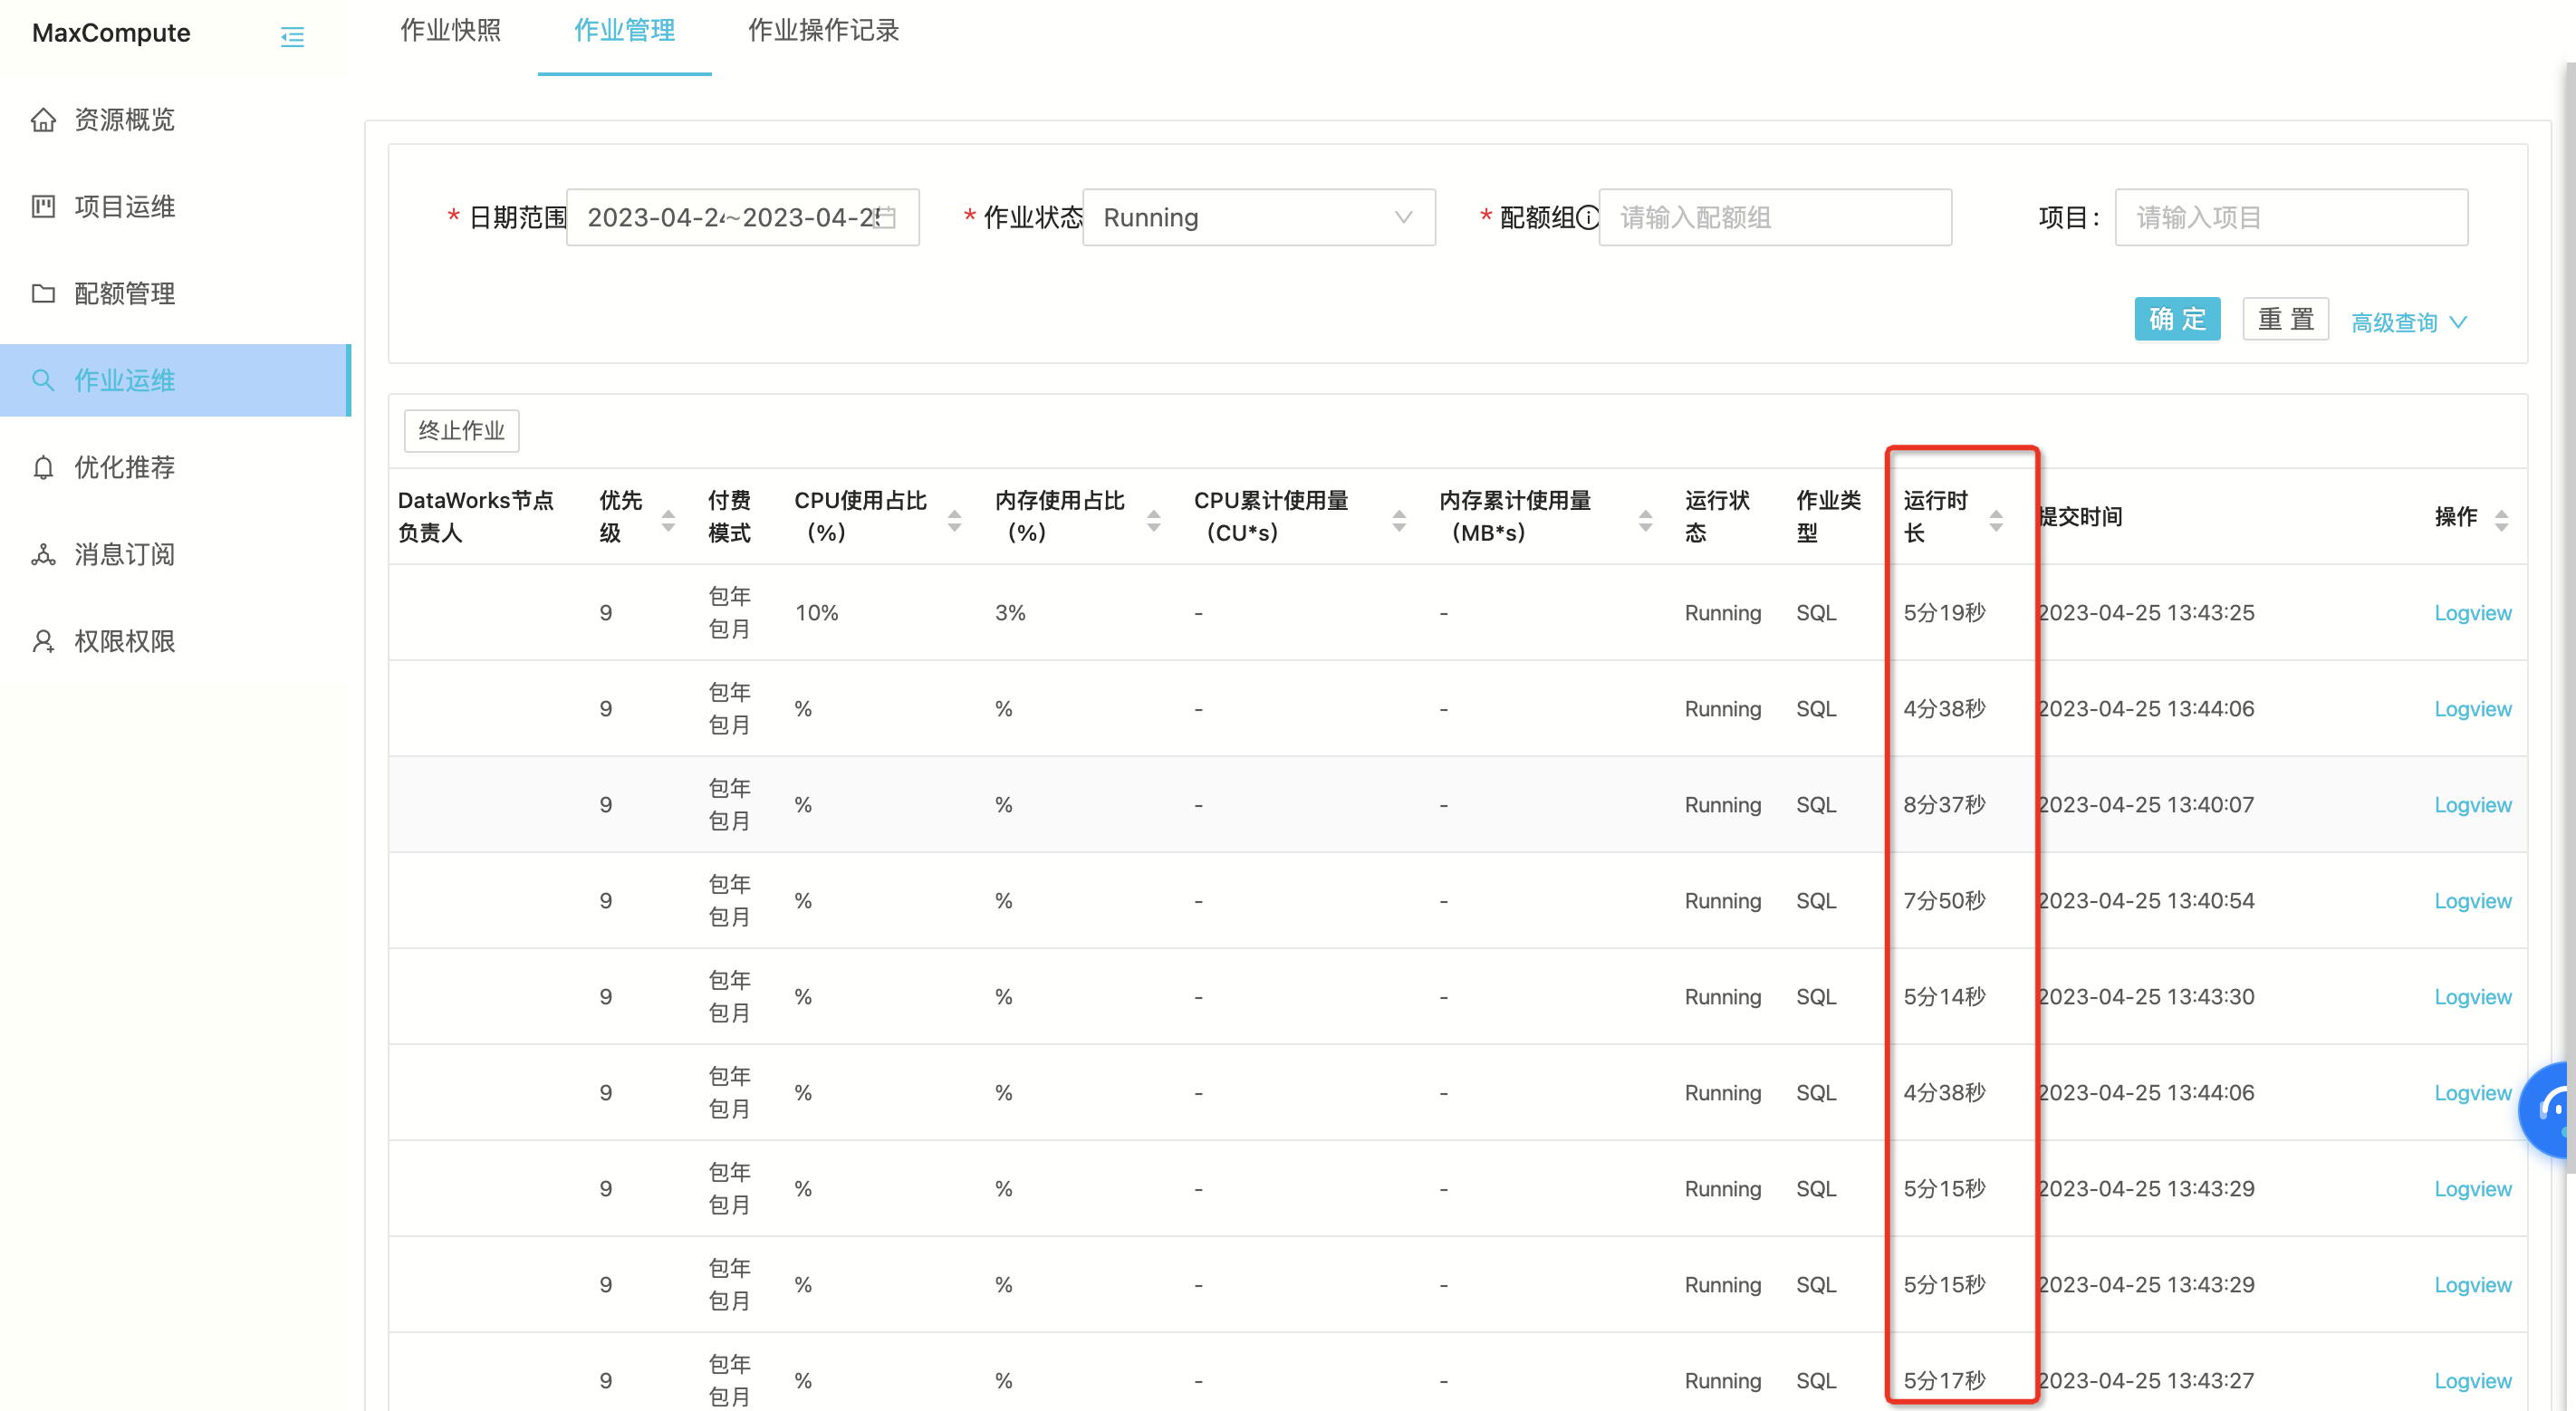Click the 项目运维 project icon in the sidebar
This screenshot has height=1411, width=2576.
click(x=43, y=207)
